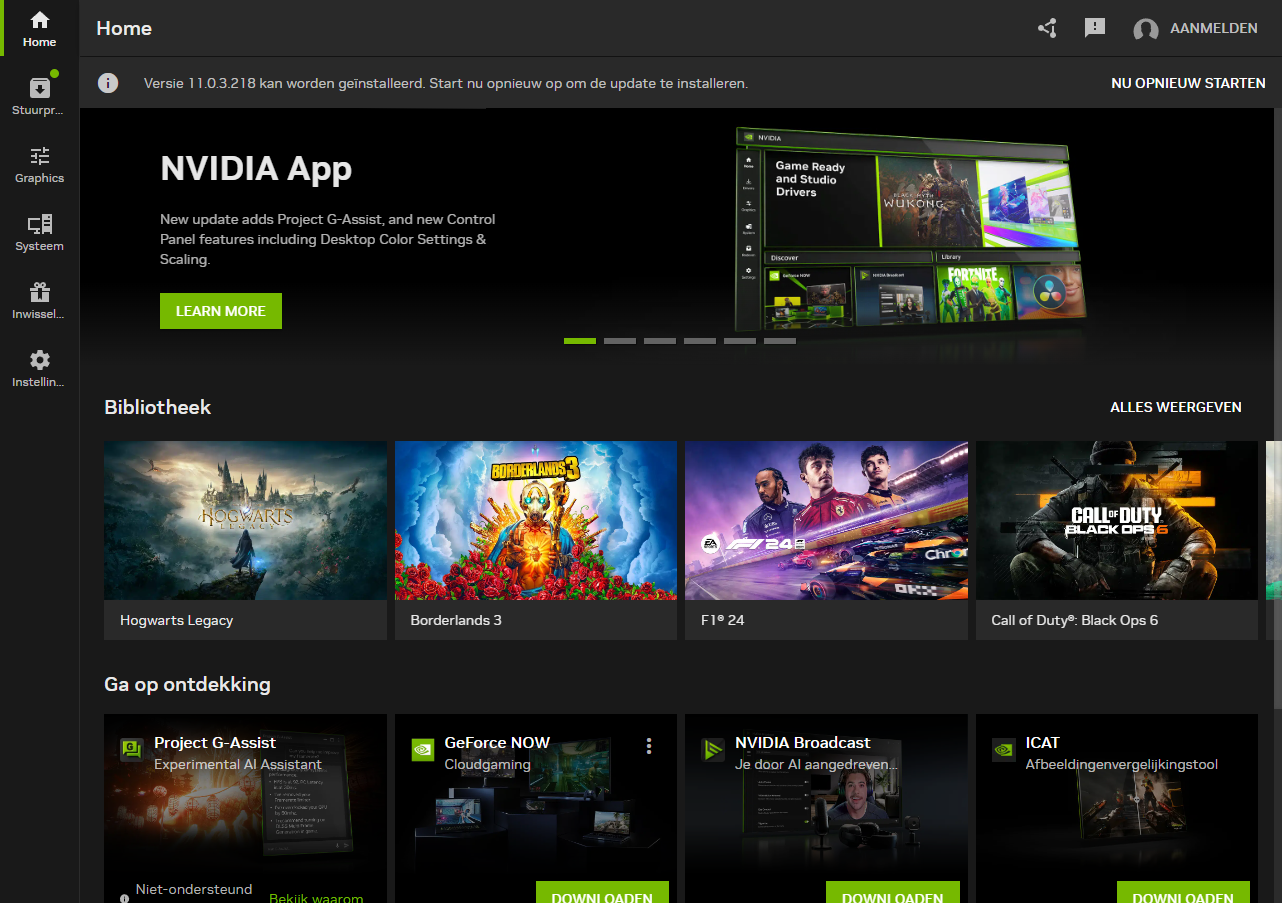The height and width of the screenshot is (903, 1282).
Task: Click AANMELDEN to sign in
Action: pos(1213,29)
